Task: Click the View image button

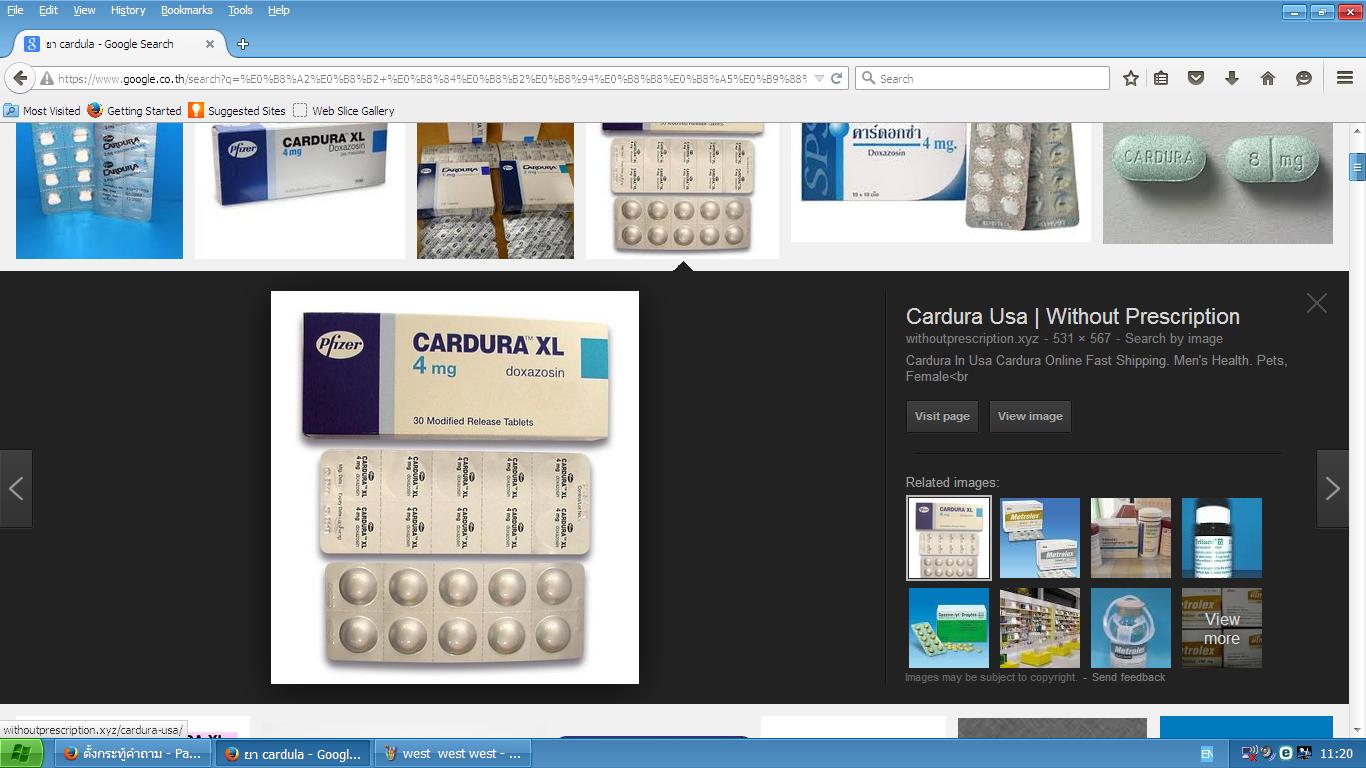Action: coord(1030,416)
